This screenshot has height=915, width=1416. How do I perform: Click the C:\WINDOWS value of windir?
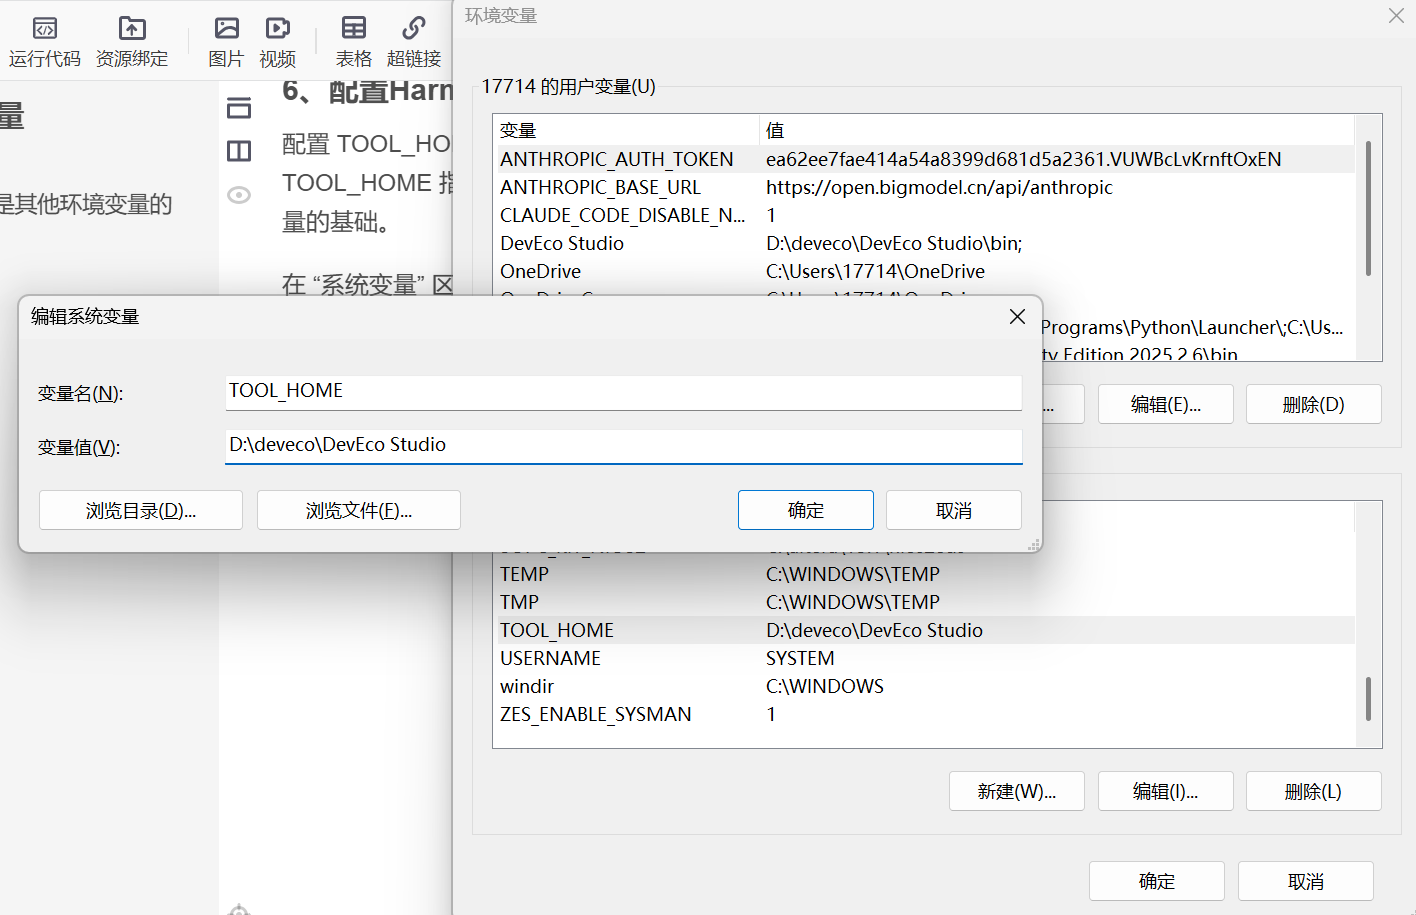pyautogui.click(x=825, y=686)
